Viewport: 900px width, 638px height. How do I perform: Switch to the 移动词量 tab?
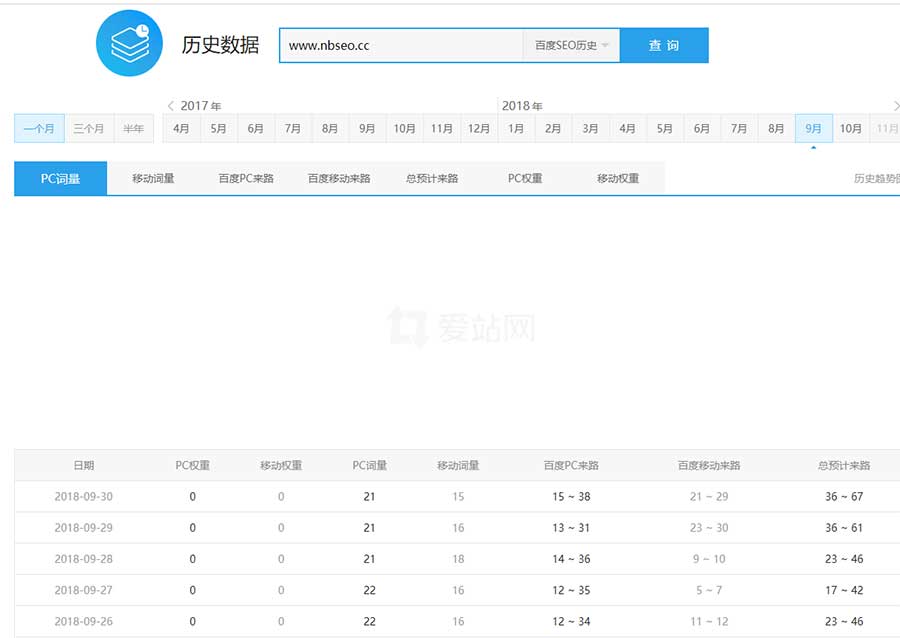coord(152,177)
